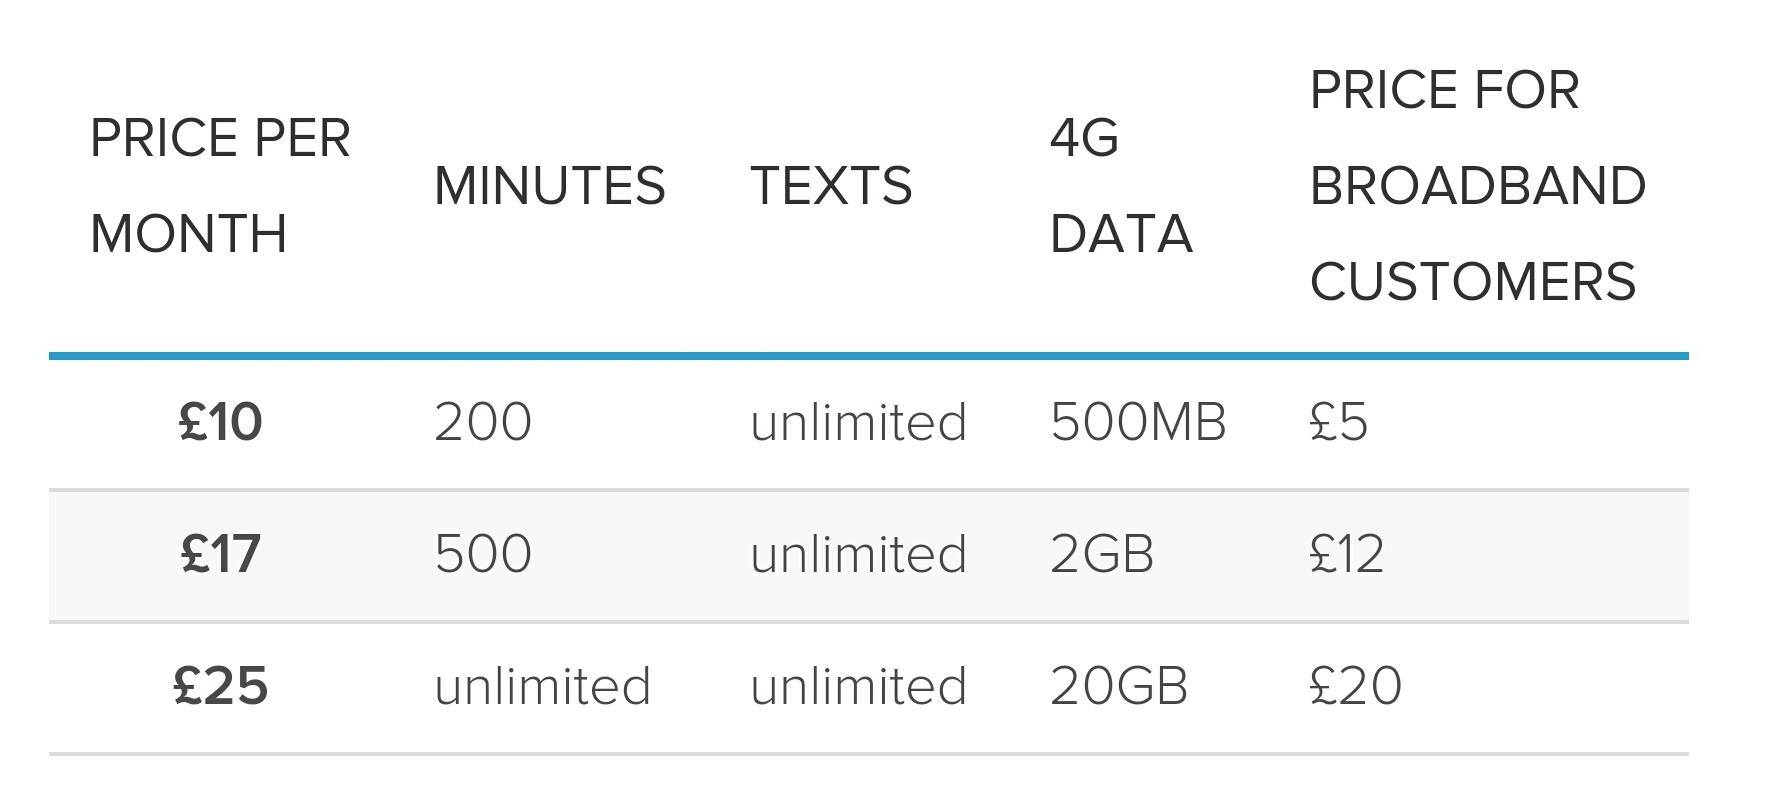
Task: Select the 500 minutes cell
Action: [483, 554]
